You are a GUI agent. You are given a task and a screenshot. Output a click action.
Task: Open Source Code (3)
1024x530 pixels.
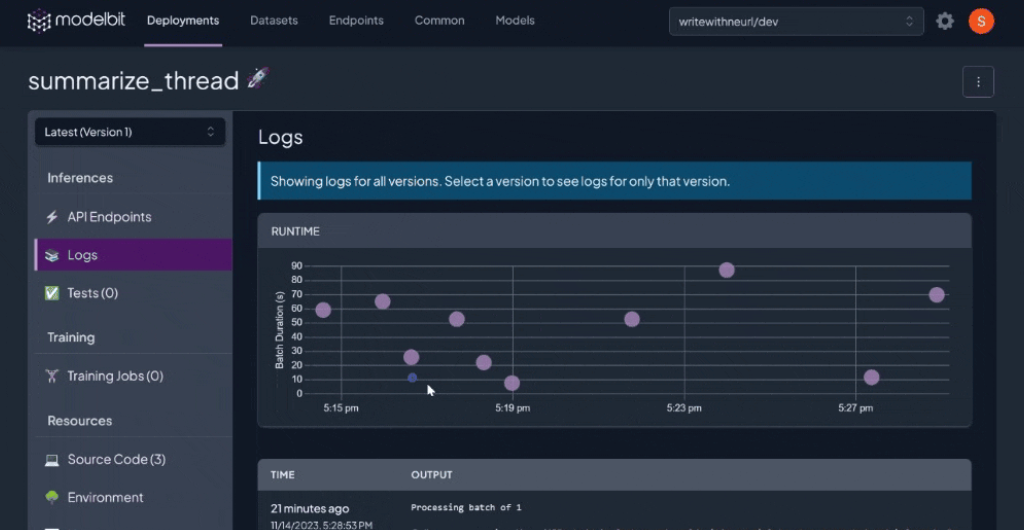tap(133, 460)
